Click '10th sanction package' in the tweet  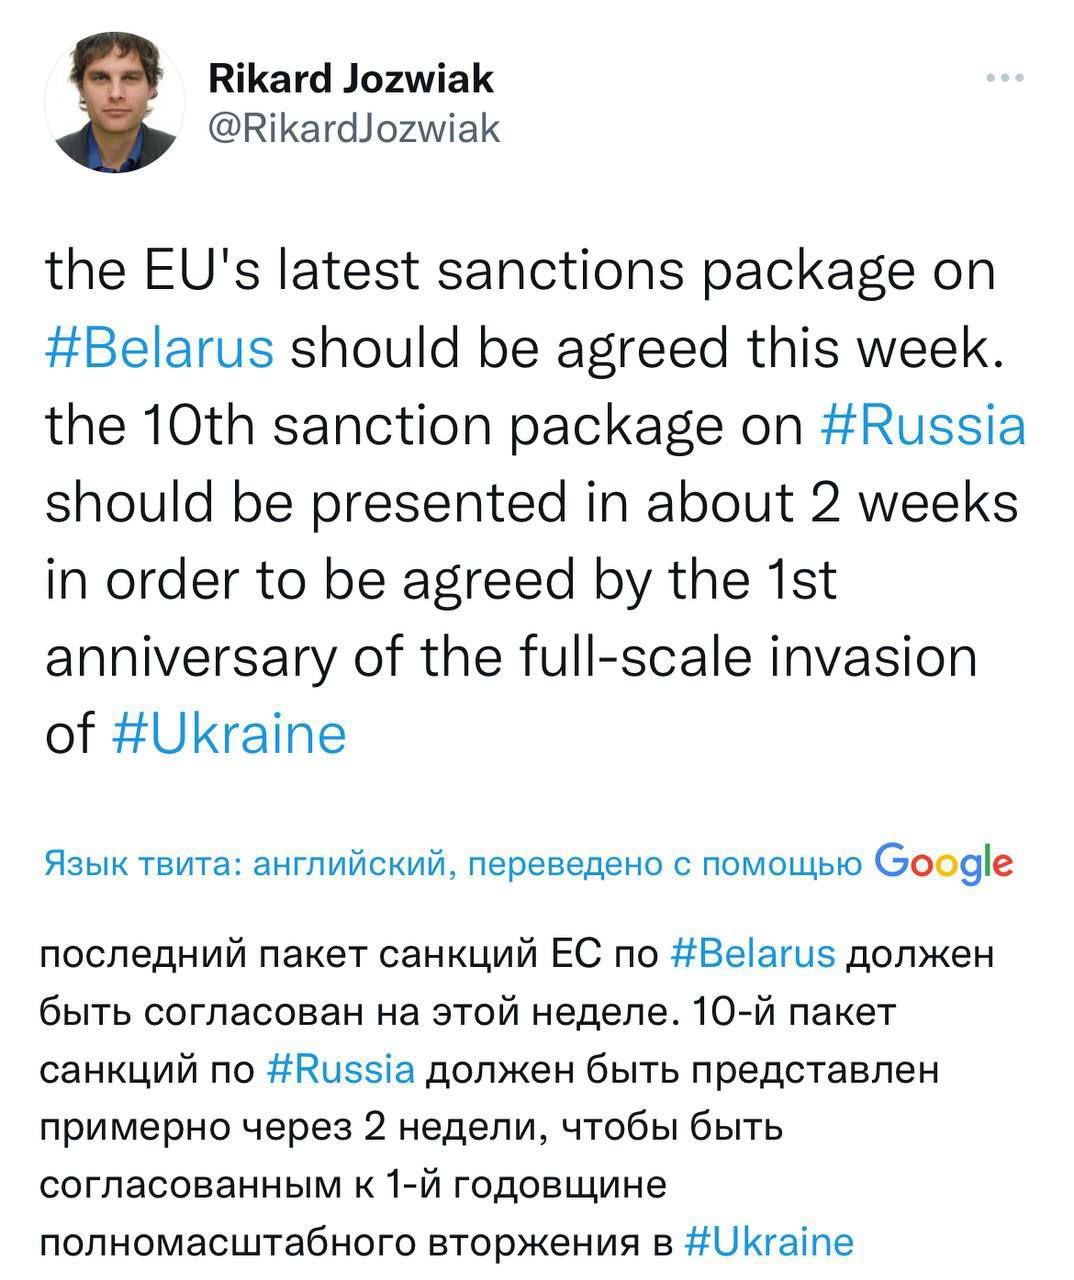(x=388, y=425)
